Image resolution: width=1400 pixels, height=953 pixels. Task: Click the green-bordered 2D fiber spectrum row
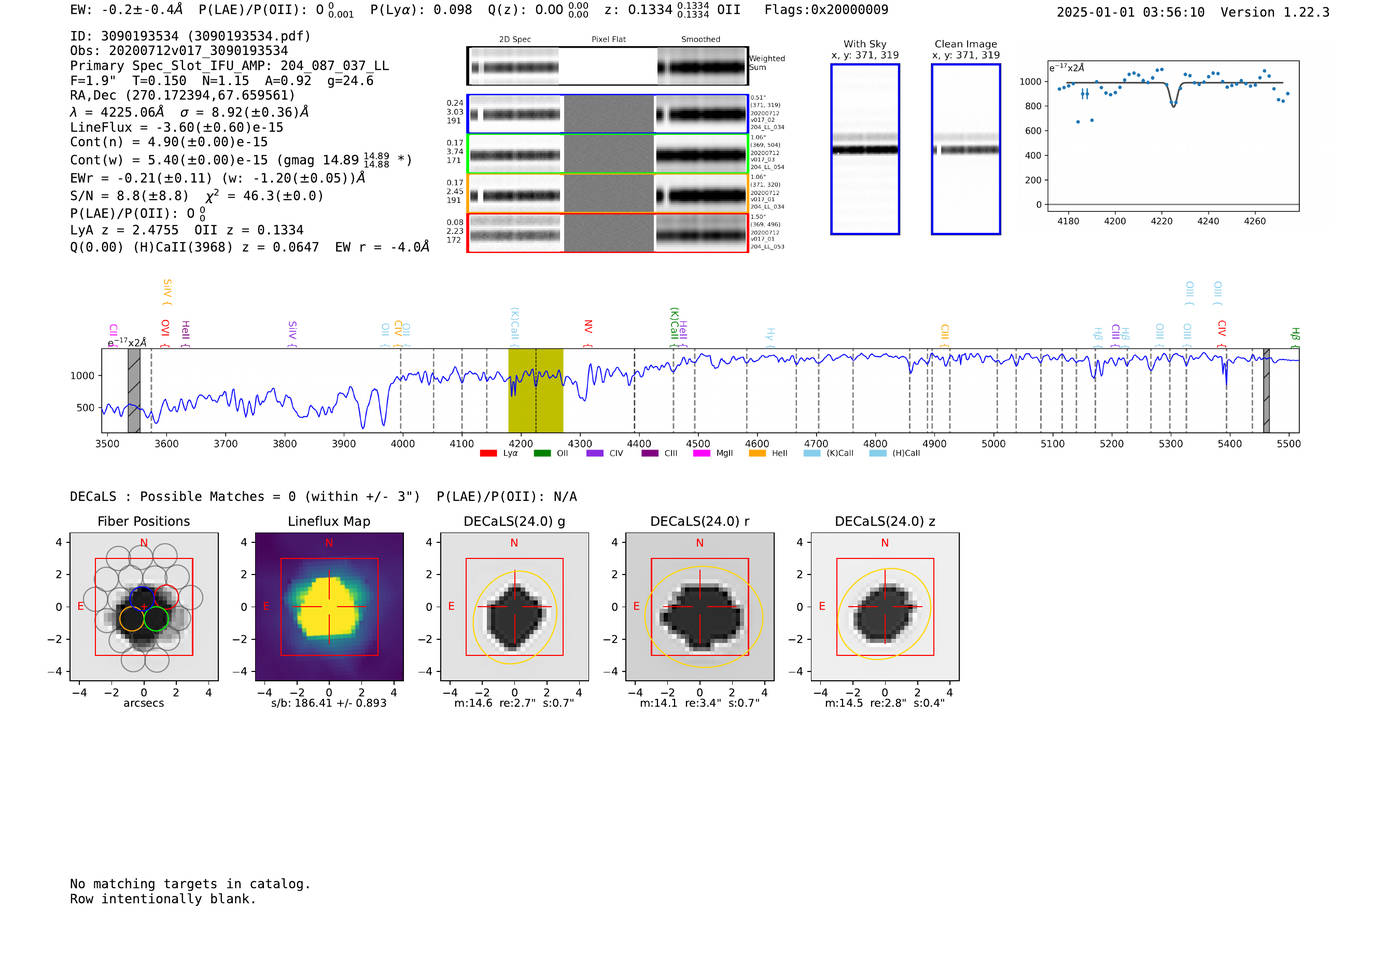607,154
